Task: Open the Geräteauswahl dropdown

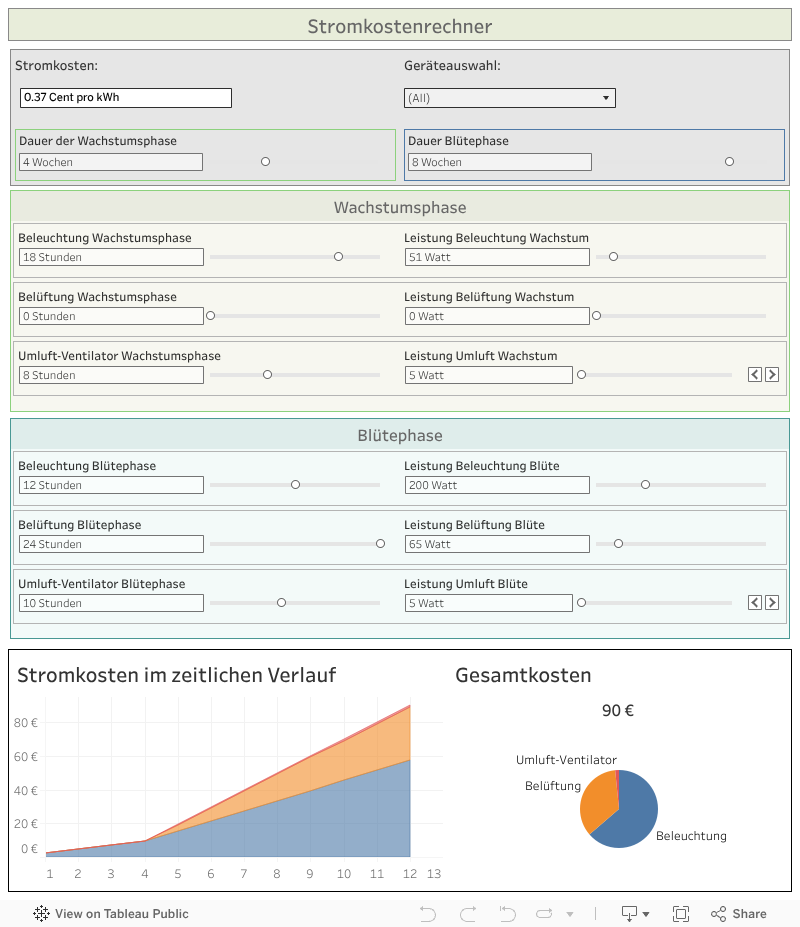Action: pyautogui.click(x=510, y=98)
